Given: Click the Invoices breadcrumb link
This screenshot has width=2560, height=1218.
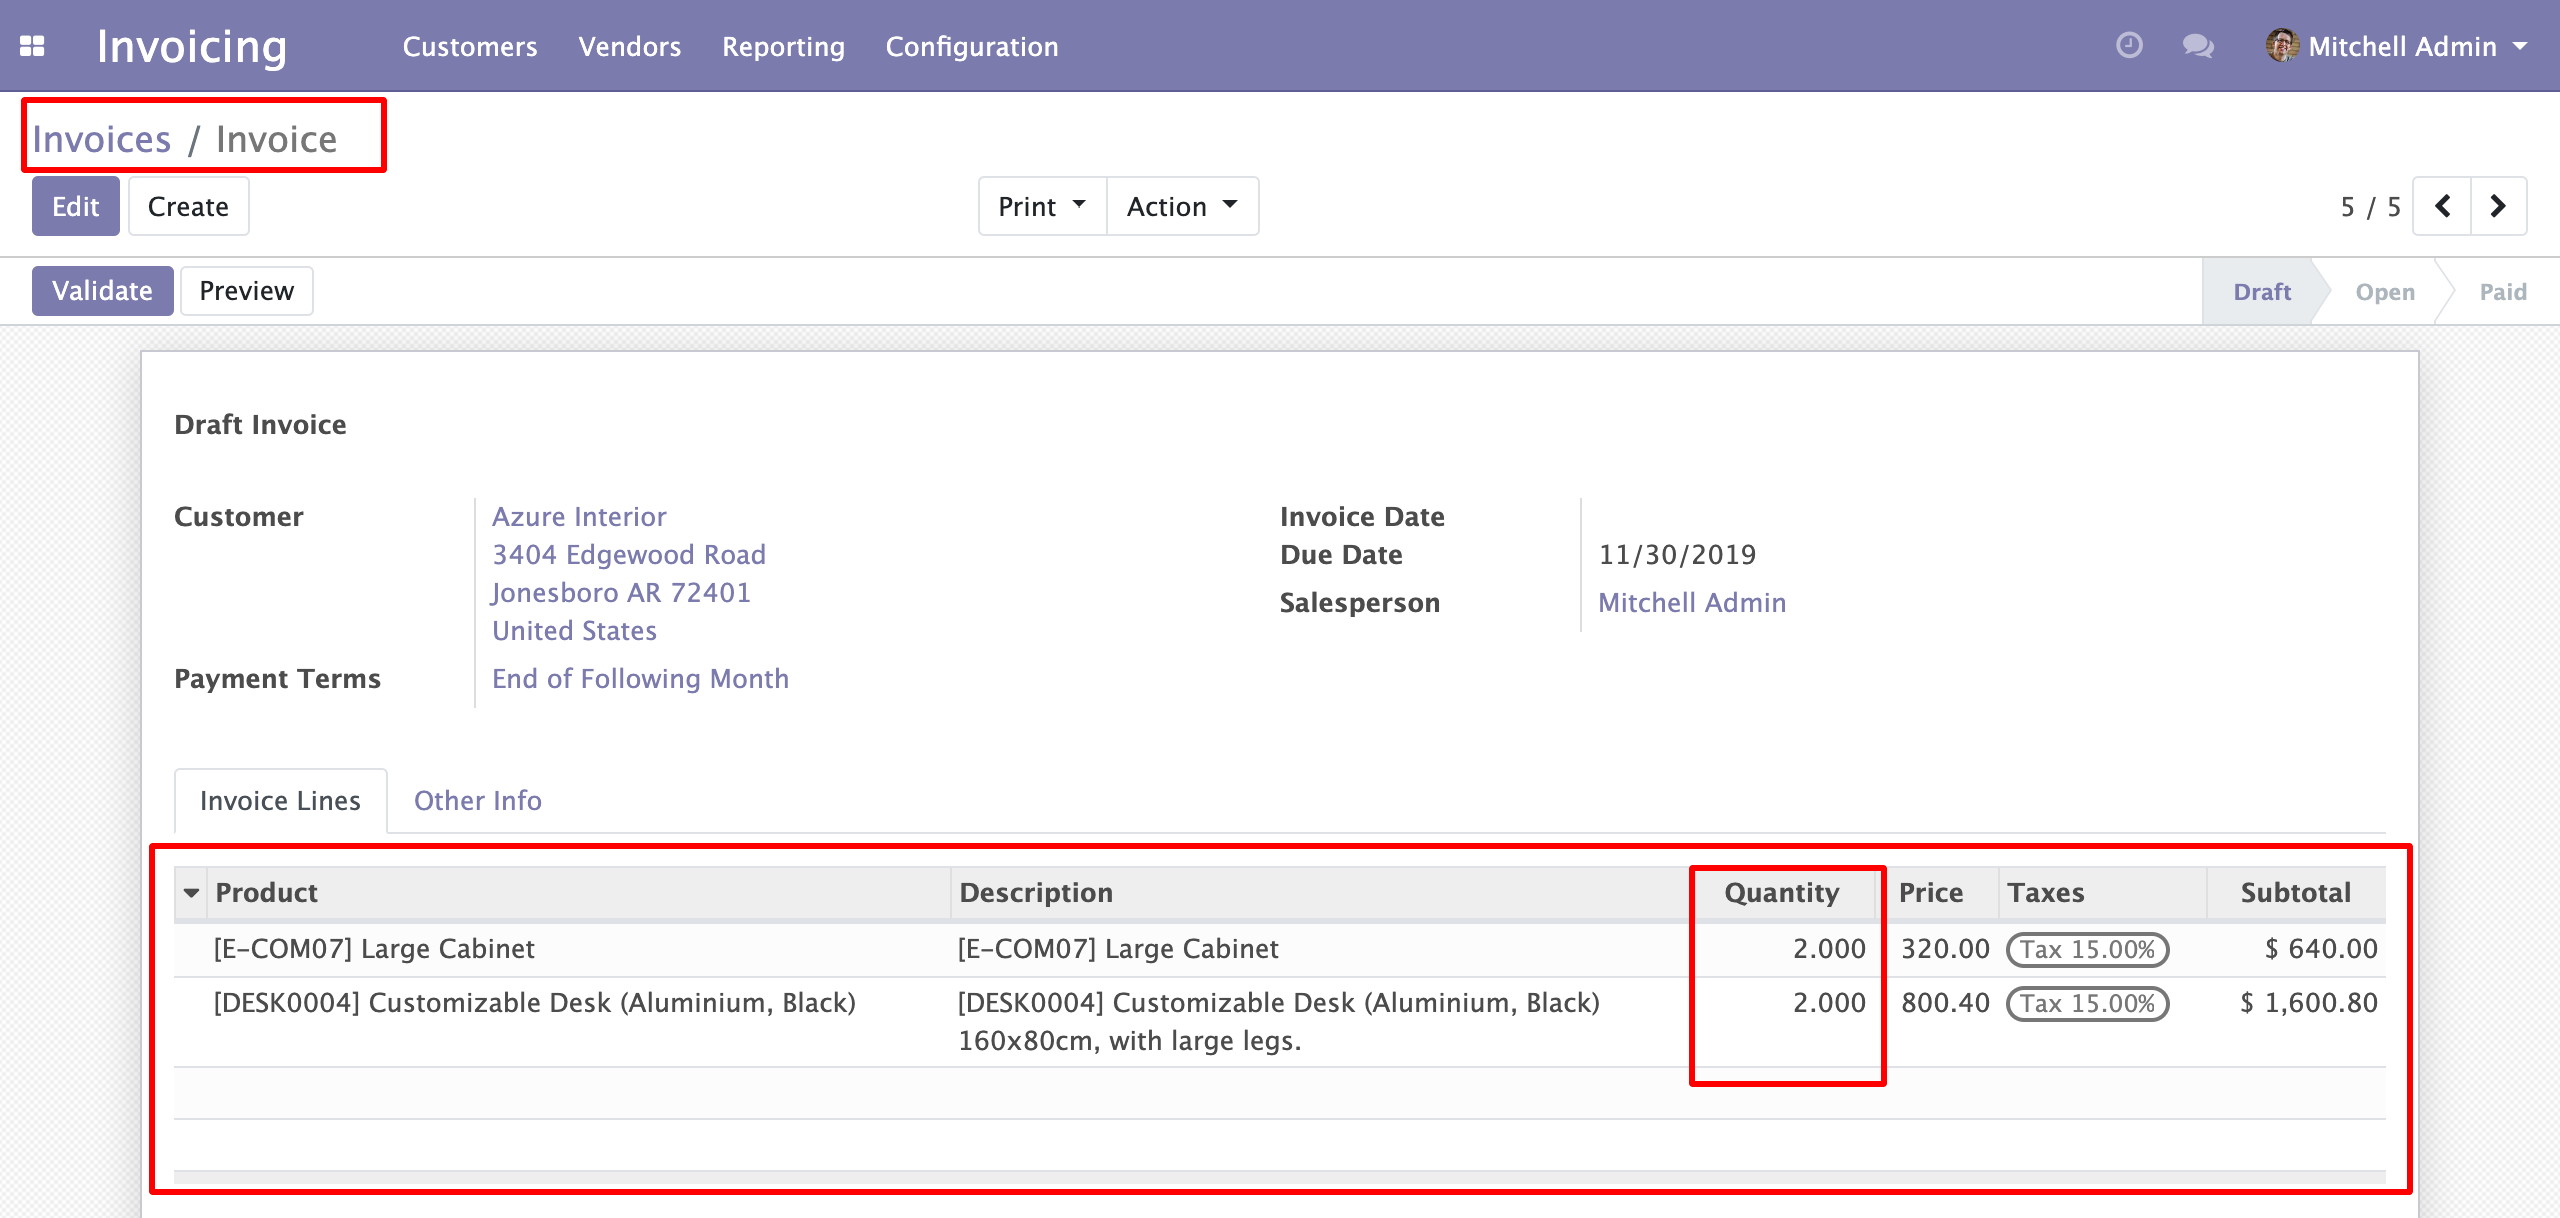Looking at the screenshot, I should (x=102, y=140).
